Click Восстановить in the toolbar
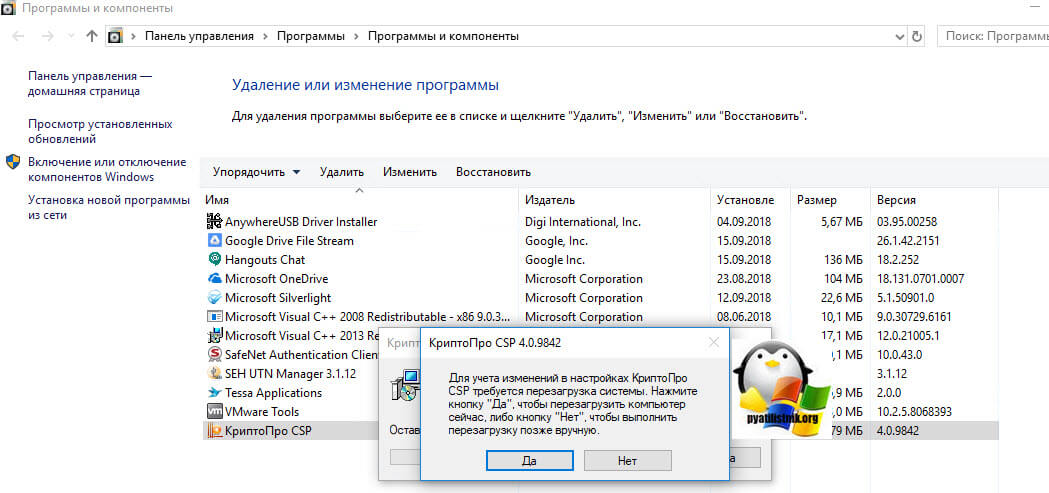Screen dimensions: 1049x493 click(x=493, y=172)
